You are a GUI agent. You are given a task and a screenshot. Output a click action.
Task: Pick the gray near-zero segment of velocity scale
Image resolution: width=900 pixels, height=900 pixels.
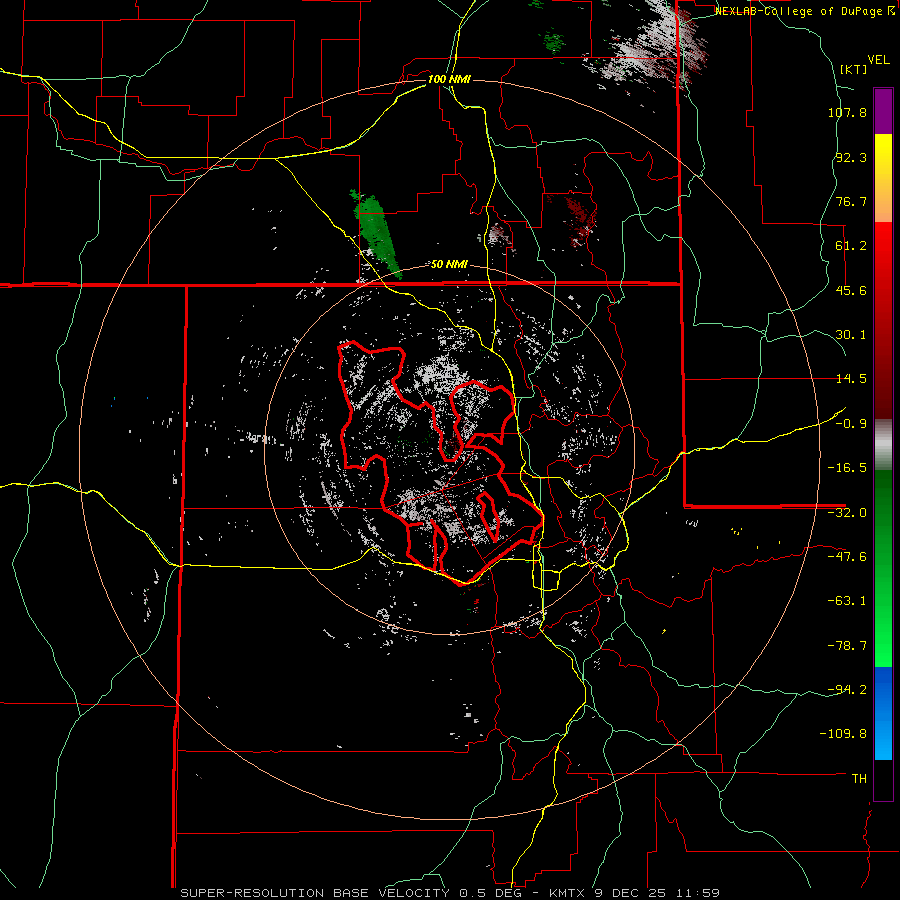pyautogui.click(x=883, y=445)
